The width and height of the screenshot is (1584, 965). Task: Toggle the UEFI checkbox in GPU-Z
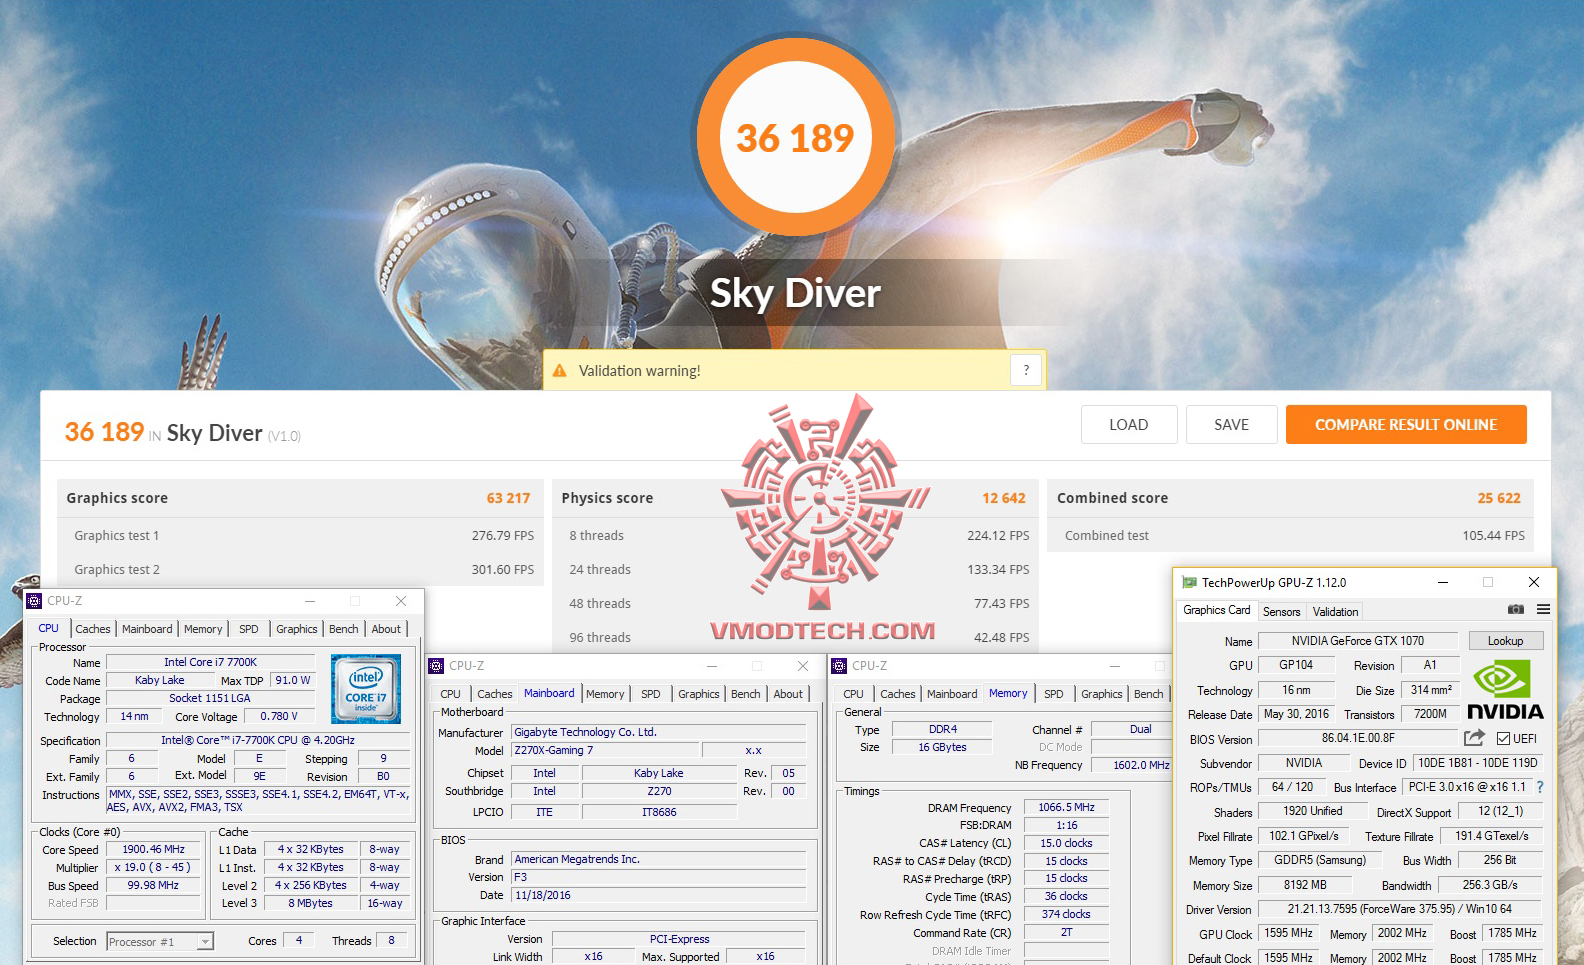coord(1503,739)
